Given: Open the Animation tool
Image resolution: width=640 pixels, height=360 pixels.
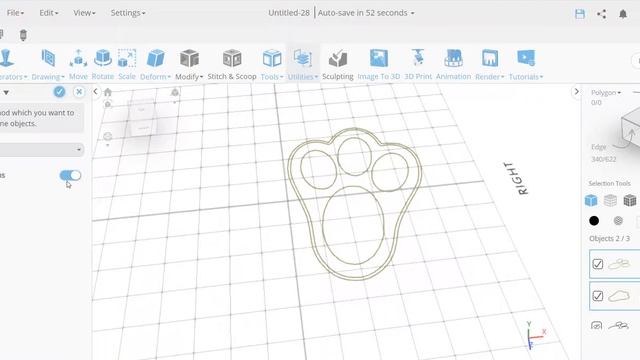Looking at the screenshot, I should [x=453, y=64].
